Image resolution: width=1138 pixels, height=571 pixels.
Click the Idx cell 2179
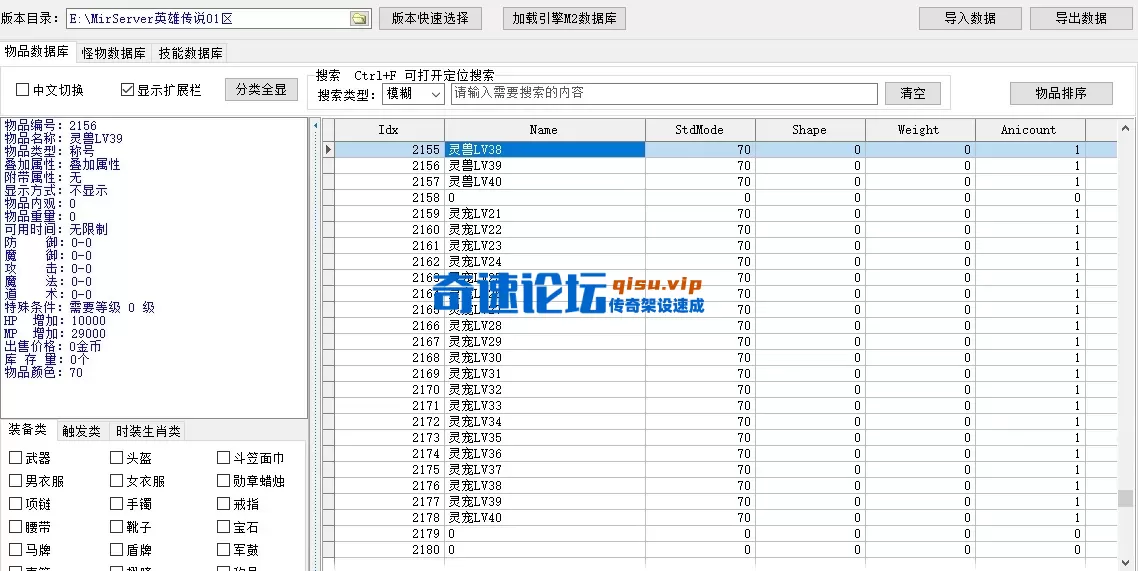(389, 533)
